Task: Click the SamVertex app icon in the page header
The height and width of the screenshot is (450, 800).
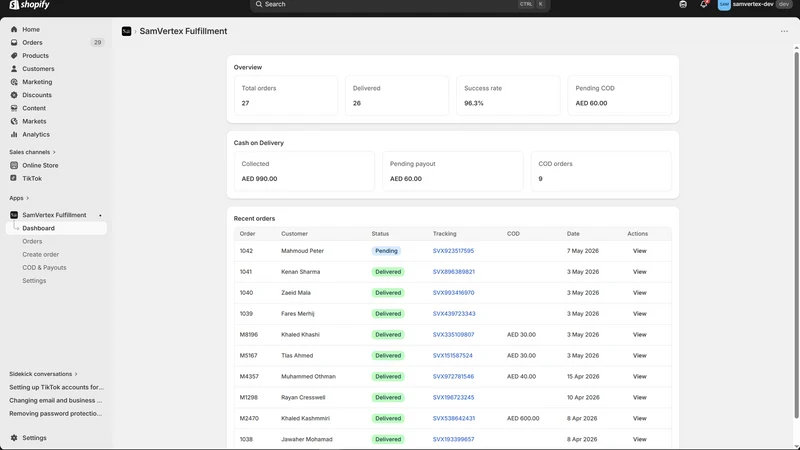Action: [x=127, y=31]
